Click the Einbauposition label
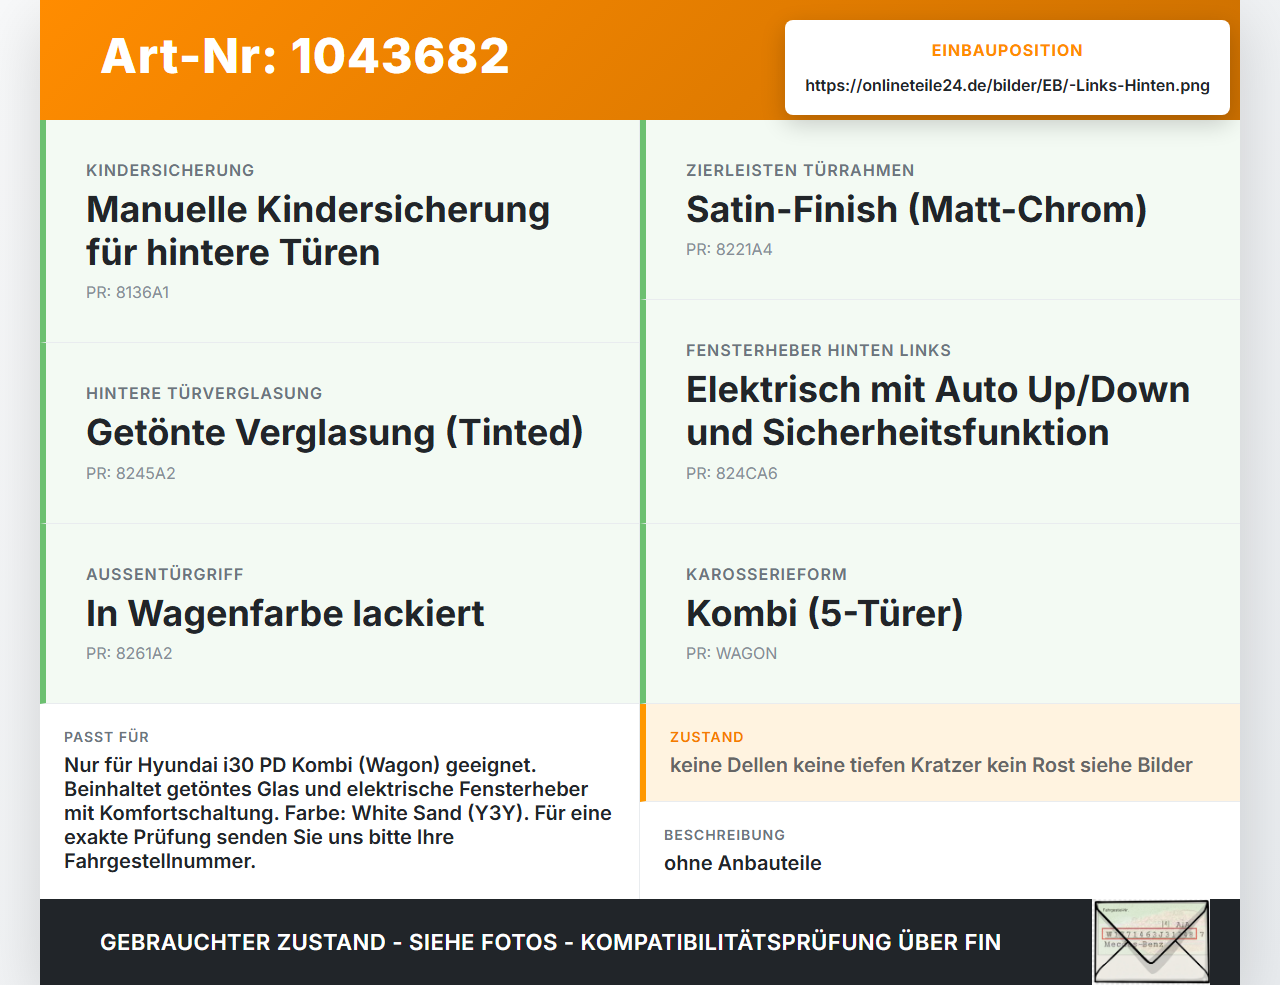Image resolution: width=1280 pixels, height=985 pixels. pos(1007,51)
